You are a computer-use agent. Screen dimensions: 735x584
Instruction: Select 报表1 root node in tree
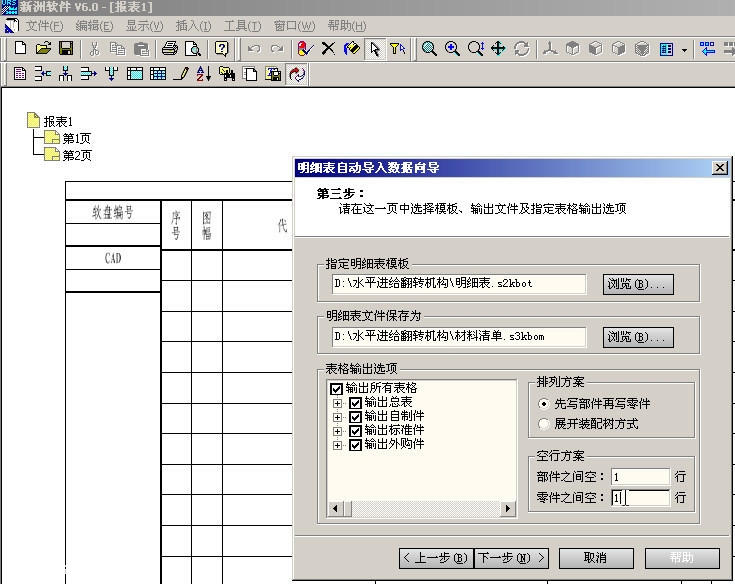pyautogui.click(x=58, y=121)
